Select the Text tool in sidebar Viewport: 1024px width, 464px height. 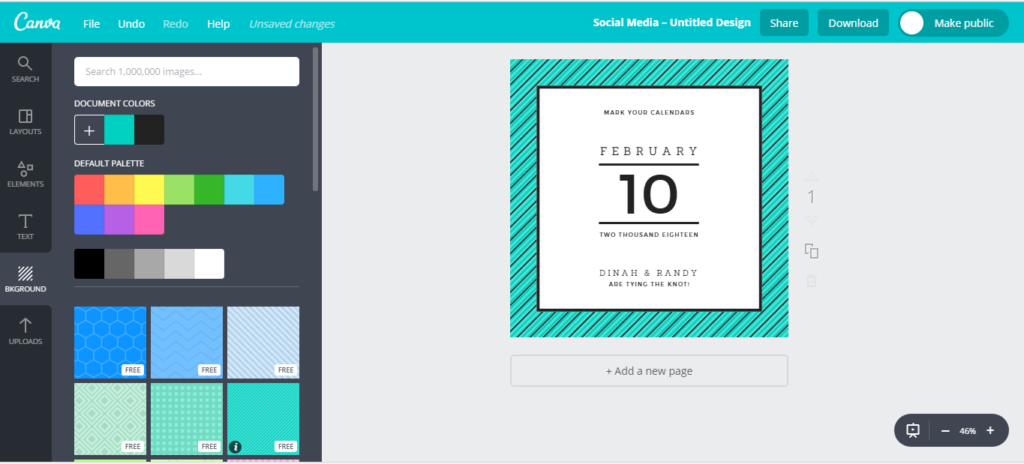pyautogui.click(x=25, y=226)
